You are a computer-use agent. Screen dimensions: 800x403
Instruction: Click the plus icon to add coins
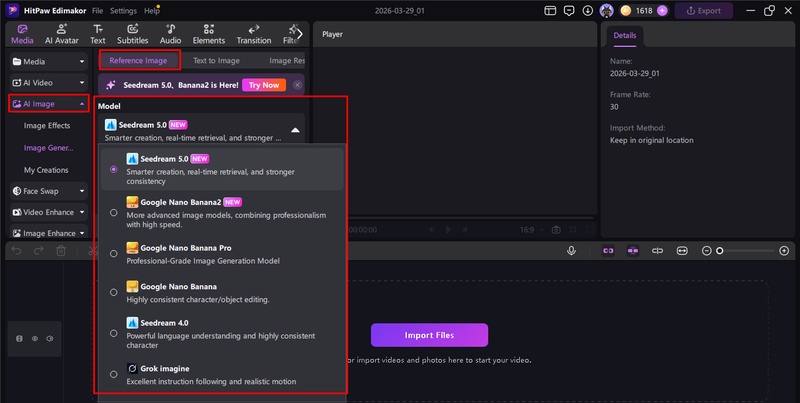(664, 11)
